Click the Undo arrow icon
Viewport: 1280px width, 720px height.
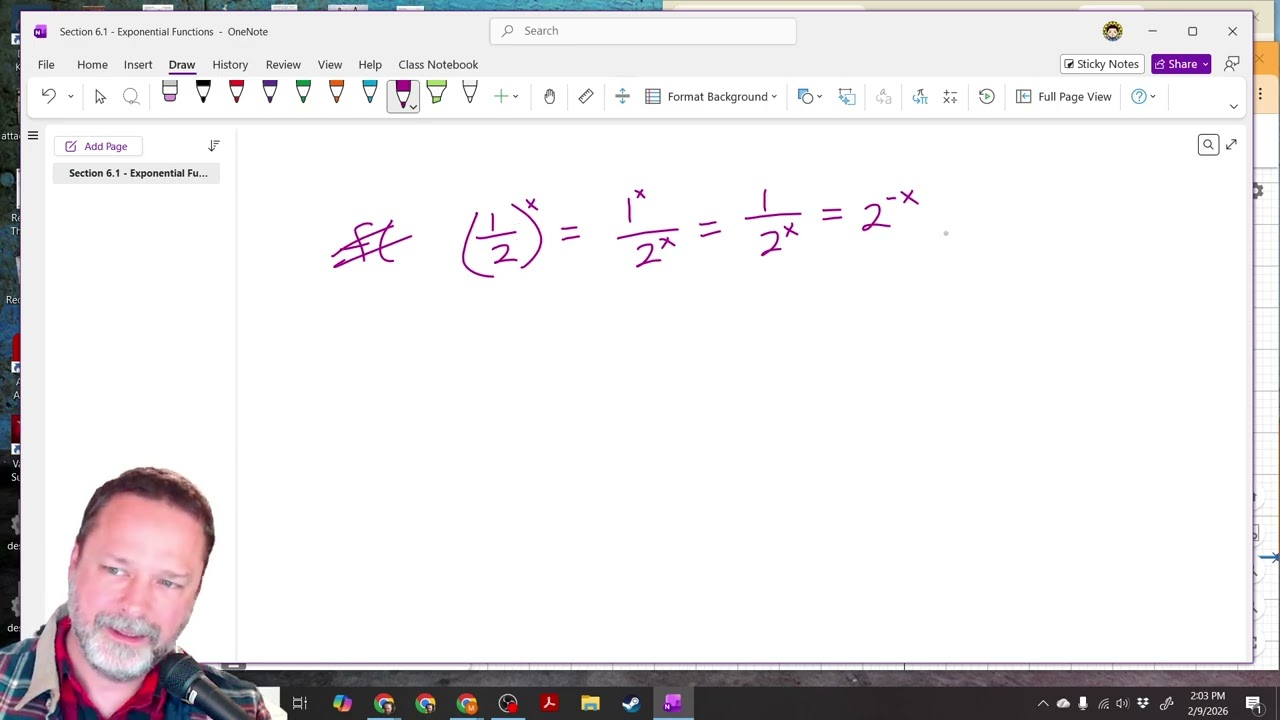(48, 96)
